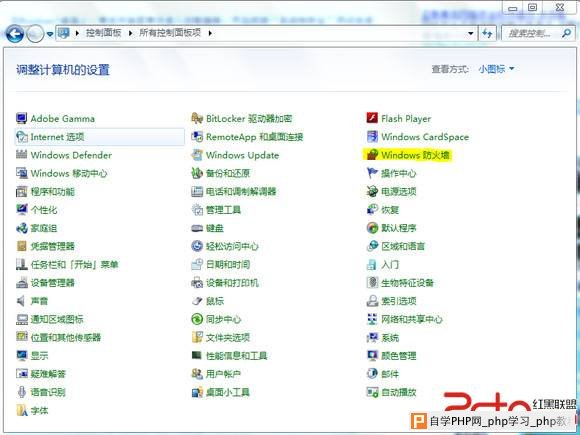580x435 pixels.
Task: Open the 设备和打印机 link
Action: point(232,283)
